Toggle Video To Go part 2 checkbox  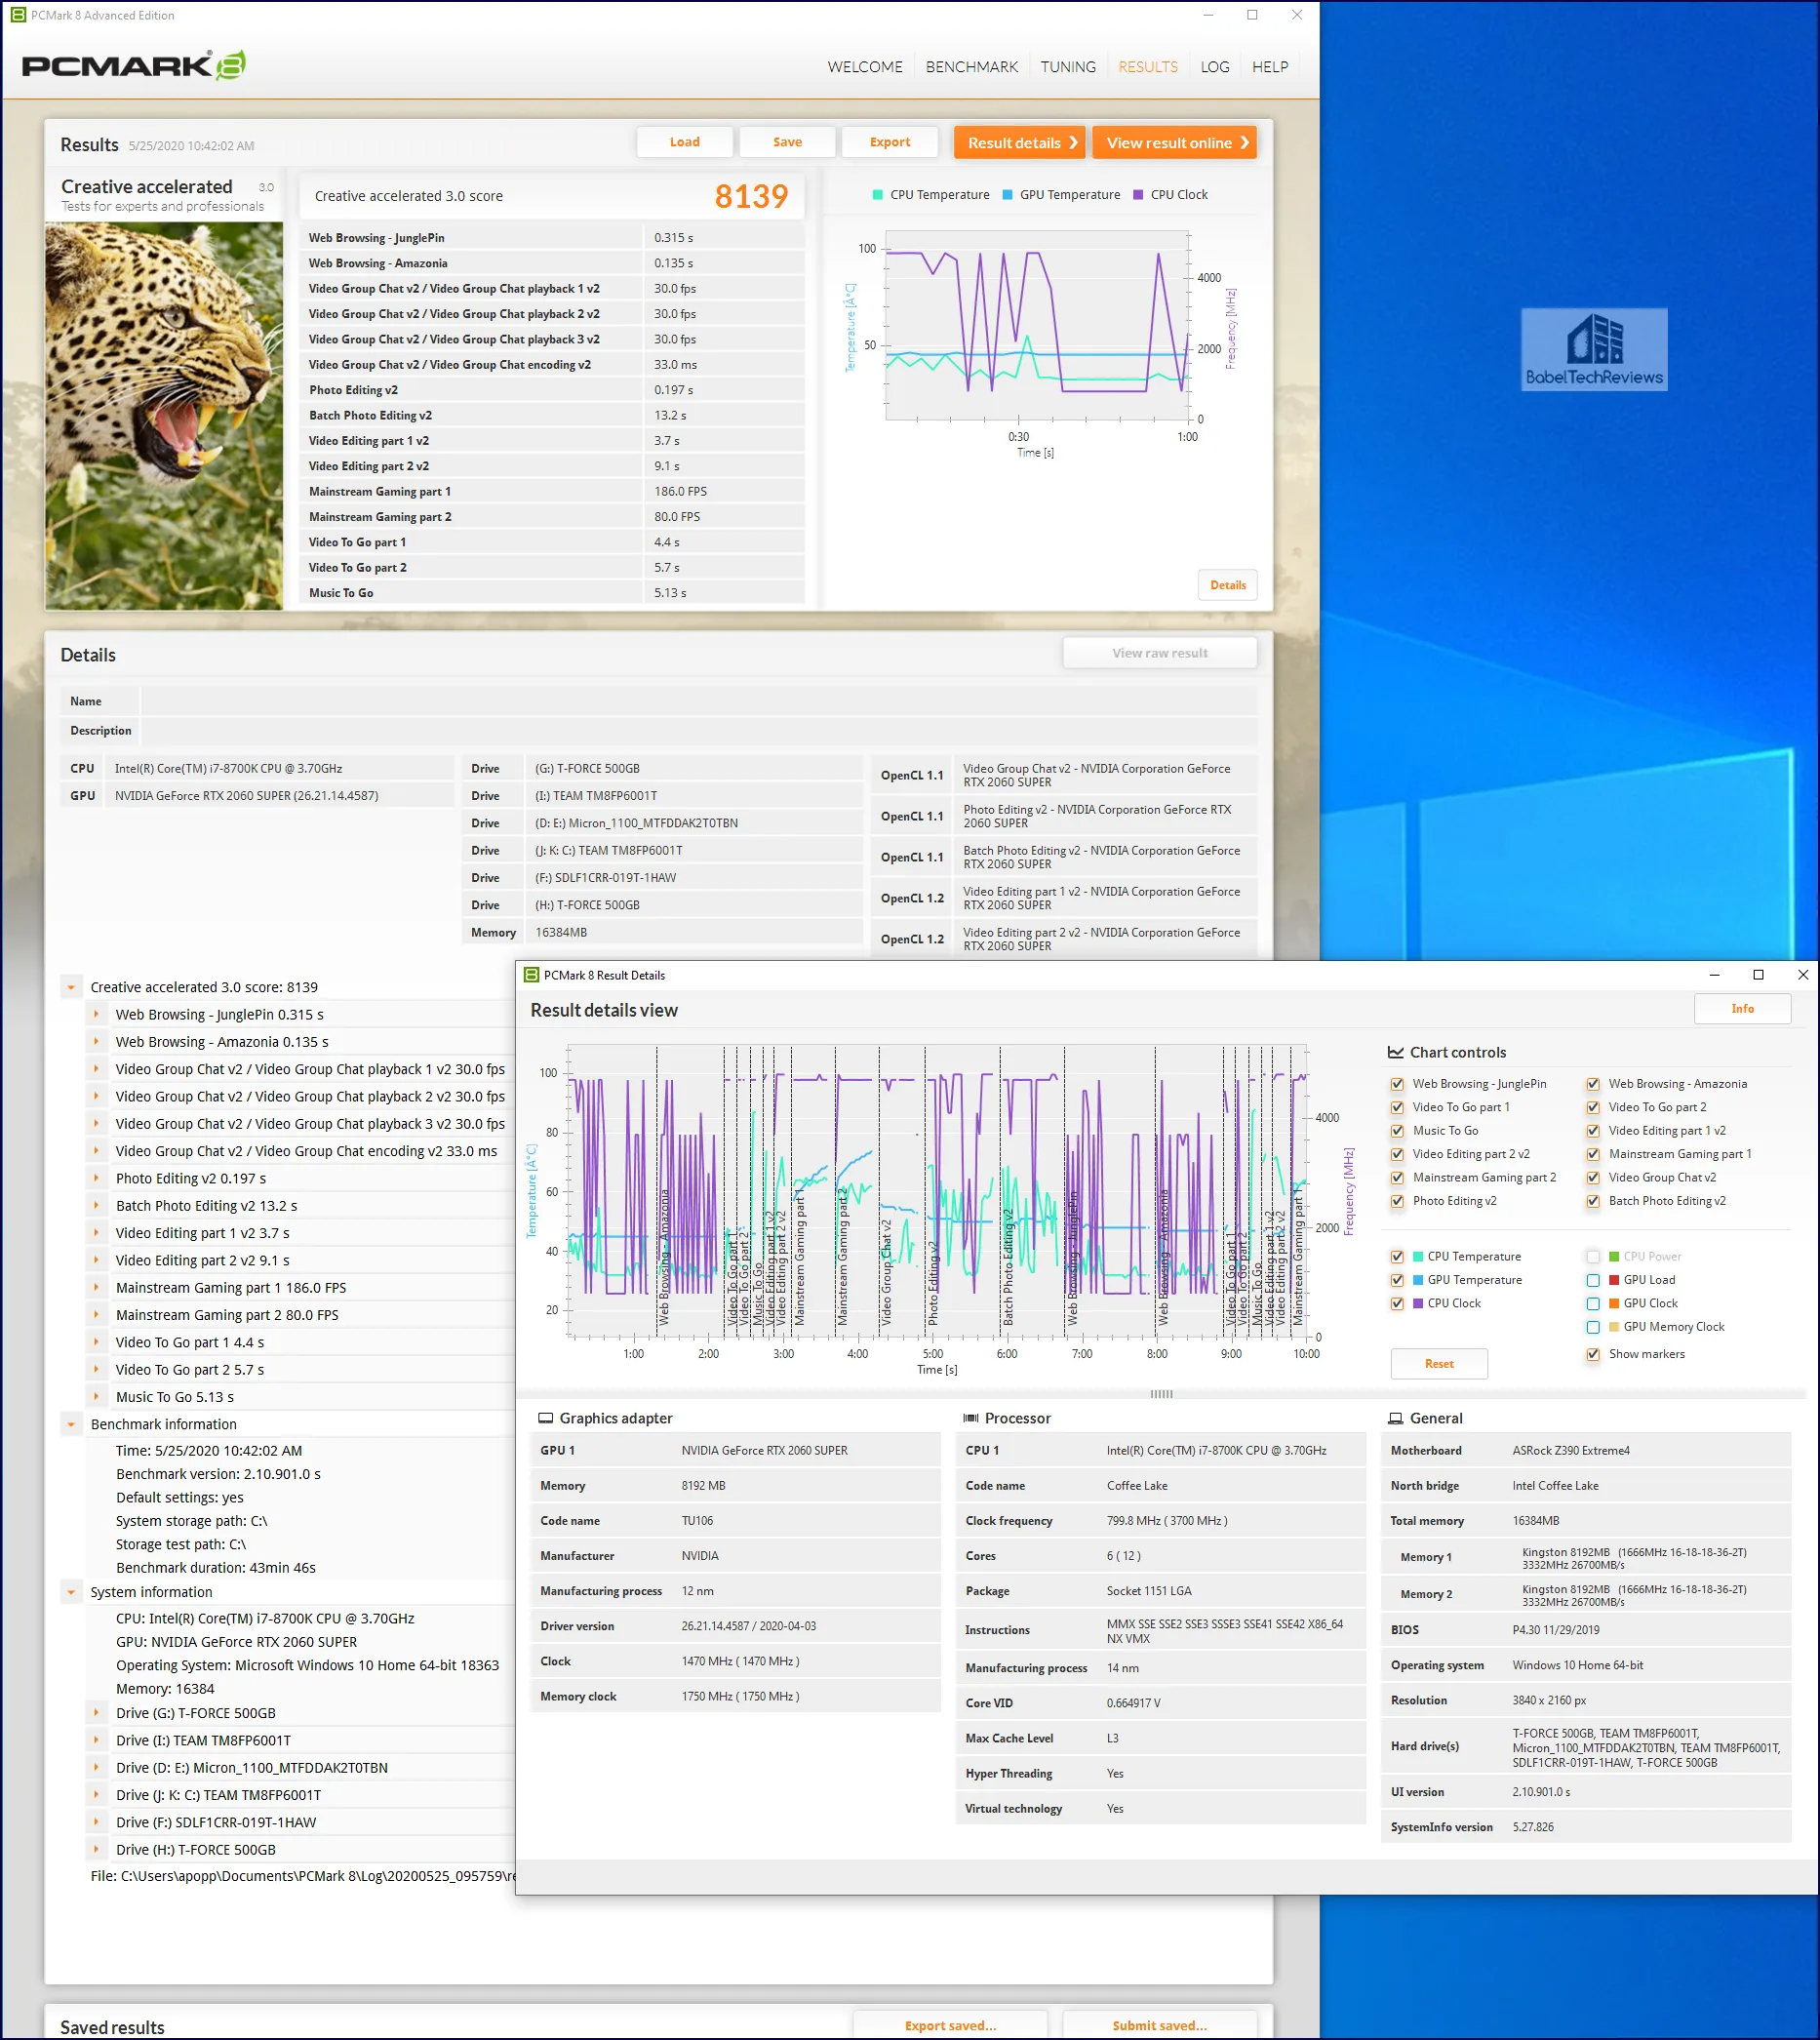1593,1107
